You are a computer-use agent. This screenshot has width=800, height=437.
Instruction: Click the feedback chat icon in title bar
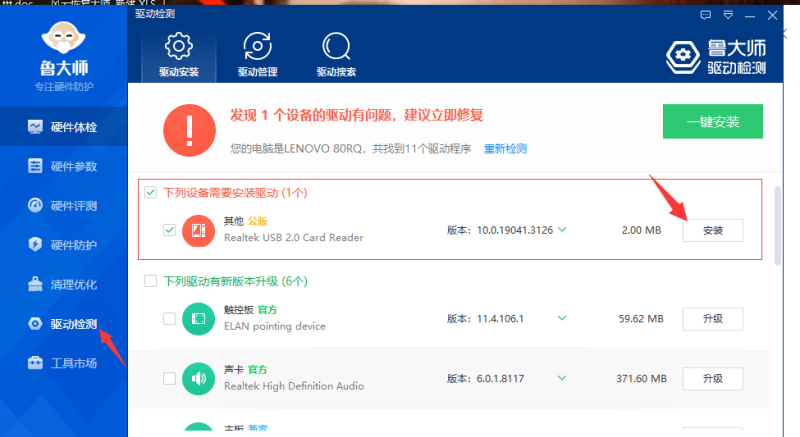[x=706, y=15]
